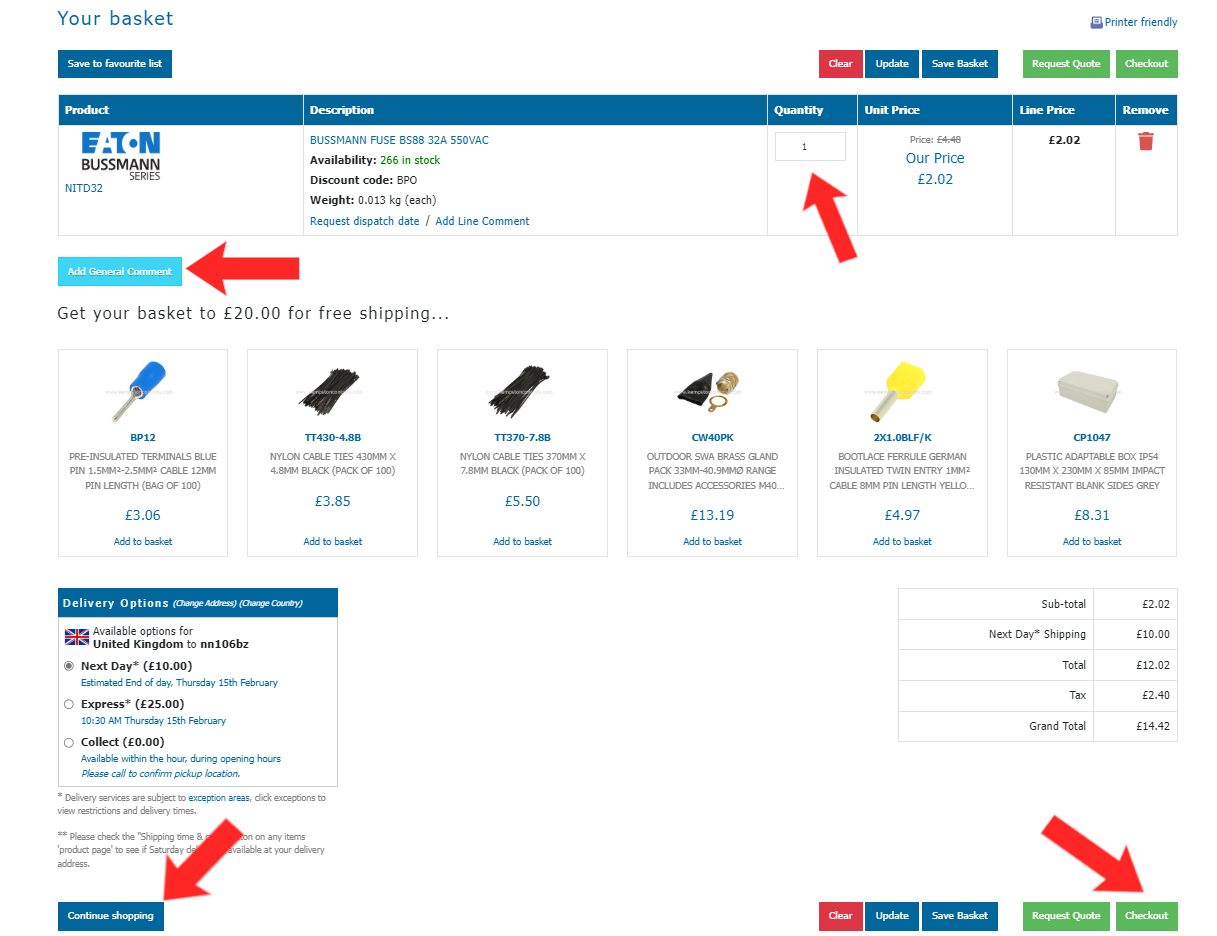Update the basket contents

click(x=891, y=63)
